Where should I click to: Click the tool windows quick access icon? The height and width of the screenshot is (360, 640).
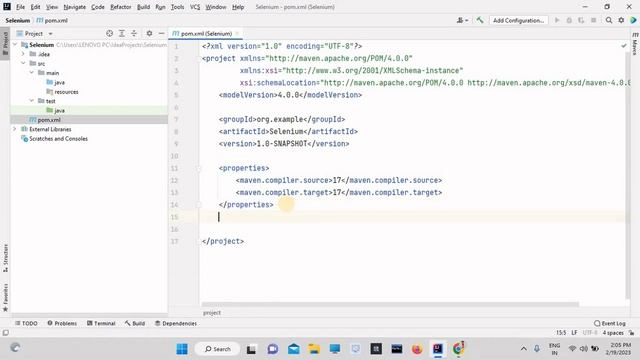5,333
